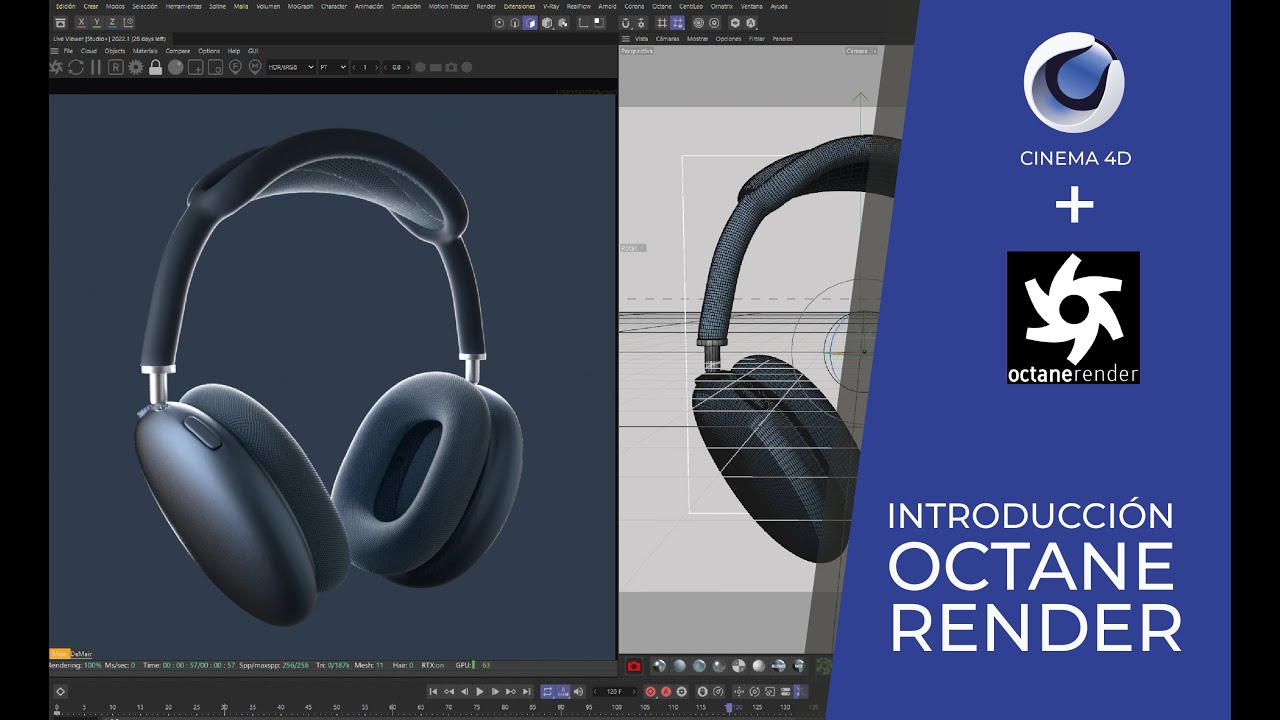This screenshot has height=720, width=1280.
Task: Click the bright white material sphere swatch
Action: (x=759, y=666)
